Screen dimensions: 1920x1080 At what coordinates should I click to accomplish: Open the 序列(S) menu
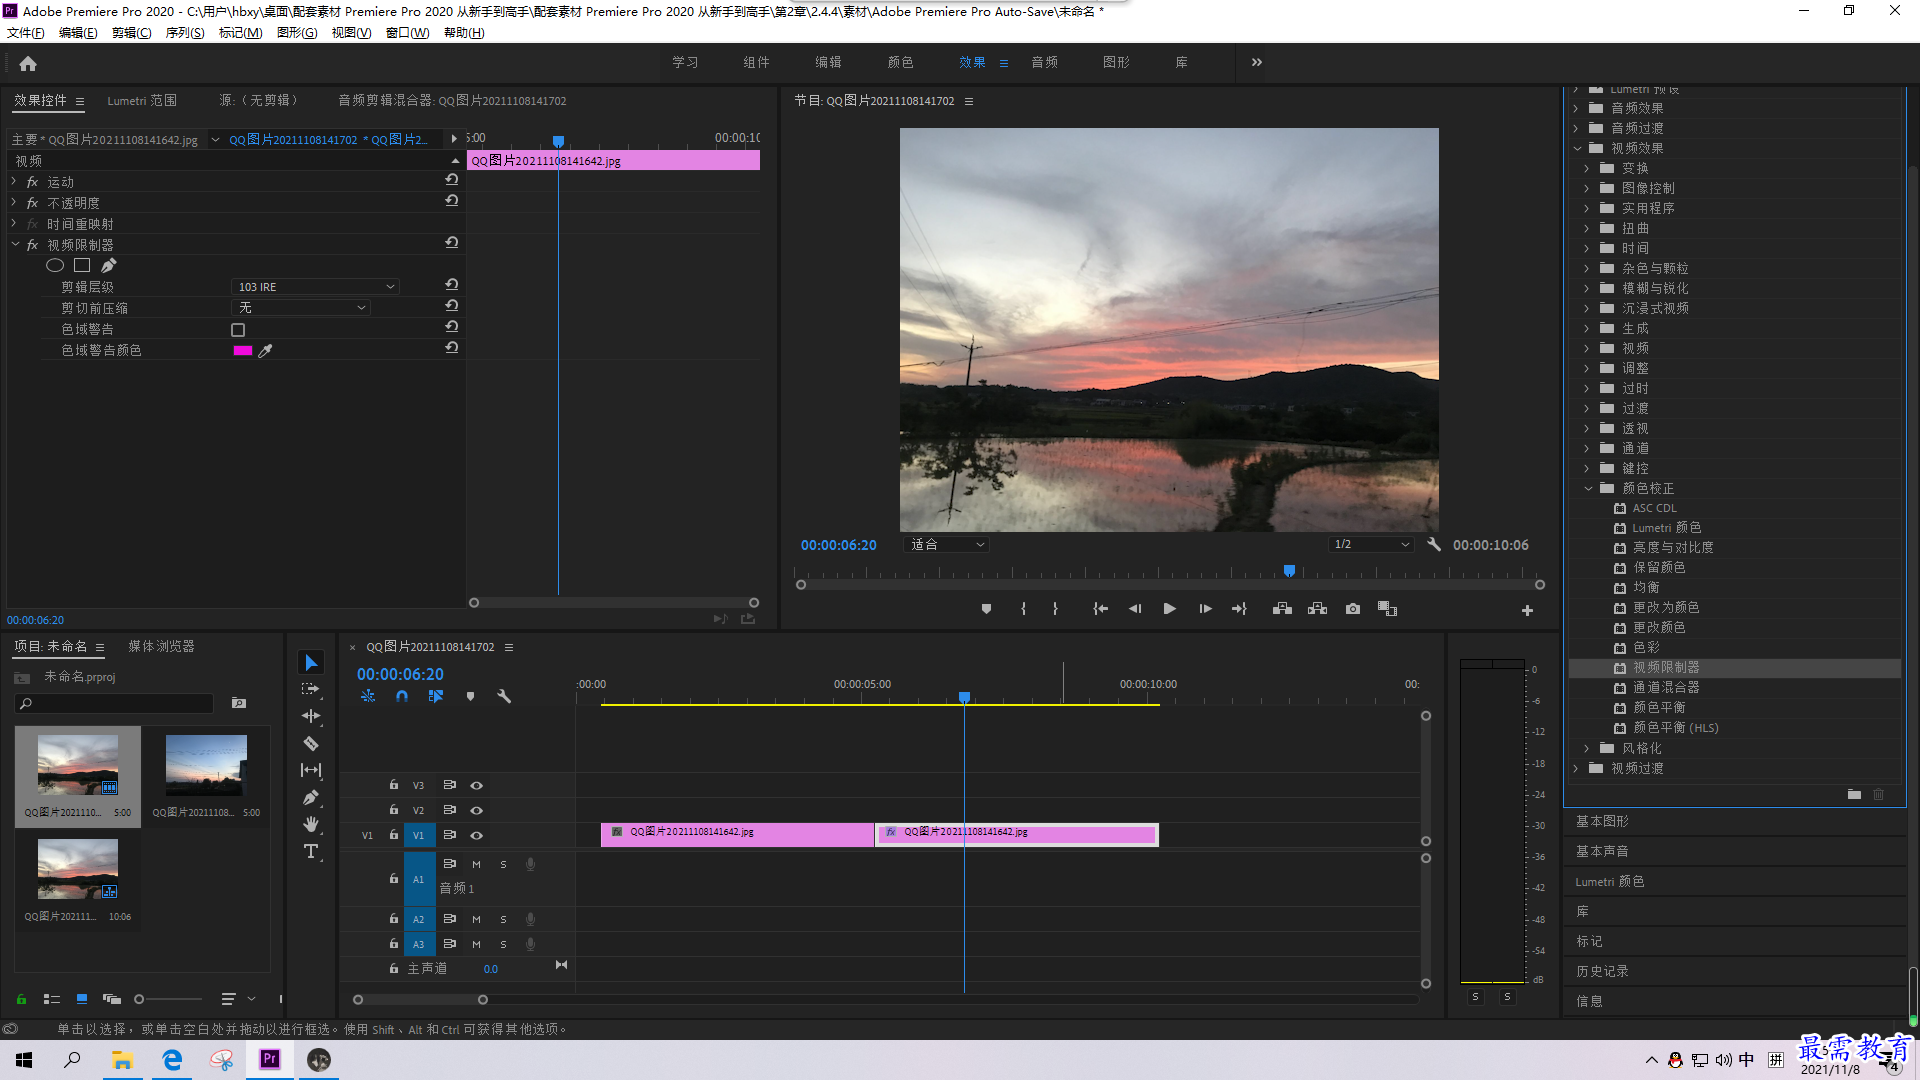click(x=185, y=33)
